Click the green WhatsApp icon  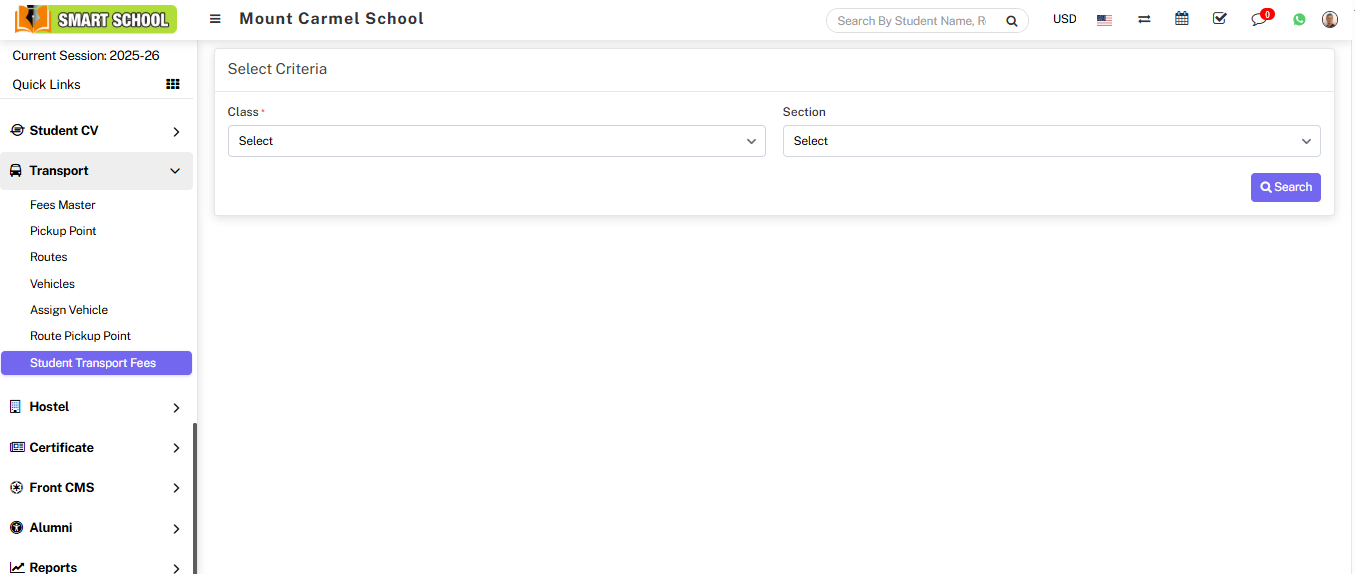pos(1299,20)
